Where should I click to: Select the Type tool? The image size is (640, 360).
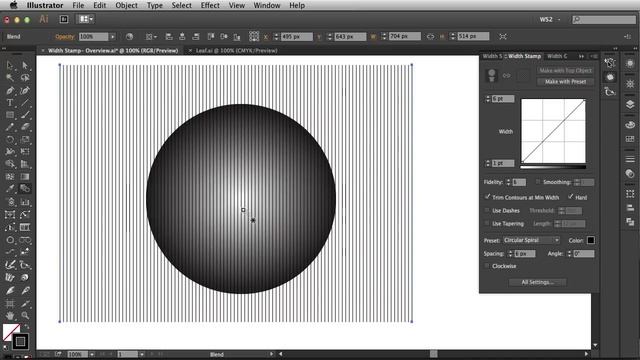10,103
